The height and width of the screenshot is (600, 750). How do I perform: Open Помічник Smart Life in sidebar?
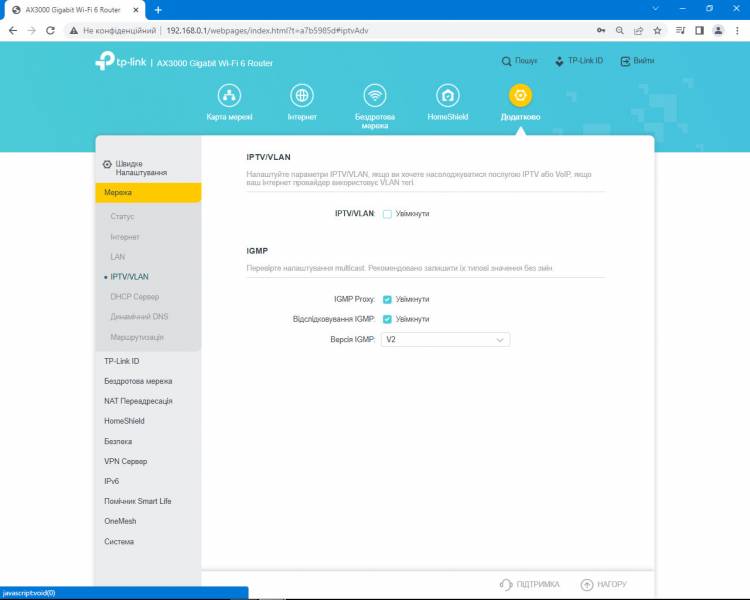[138, 501]
